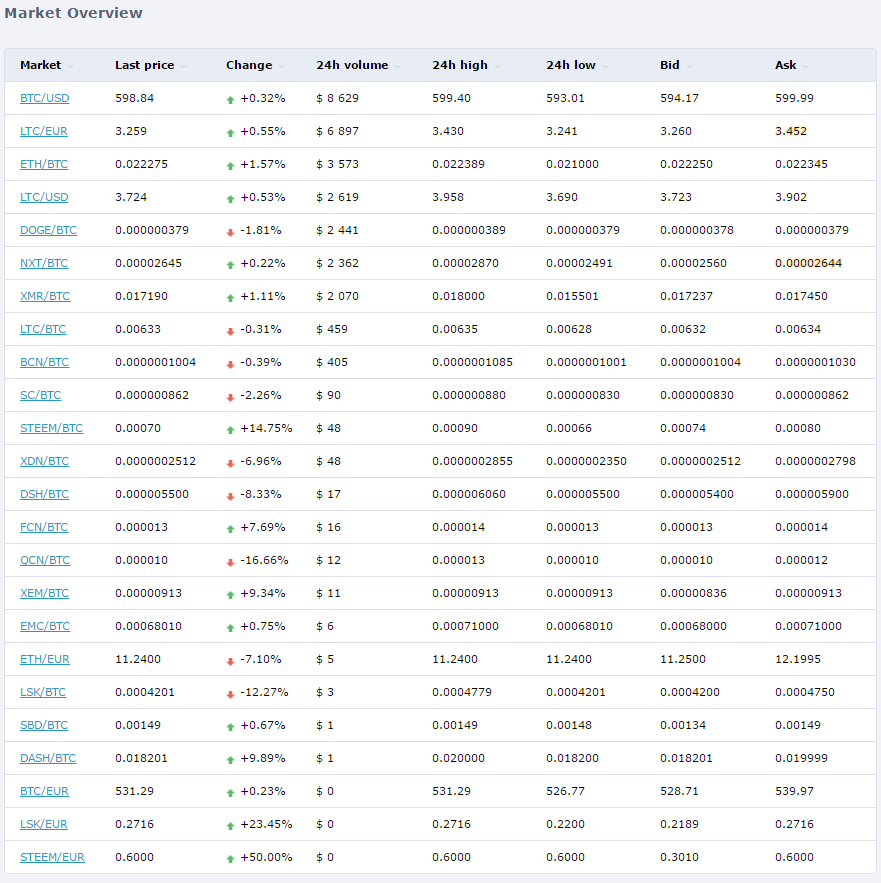
Task: Click green up arrow beside +0.32%
Action: 230,100
